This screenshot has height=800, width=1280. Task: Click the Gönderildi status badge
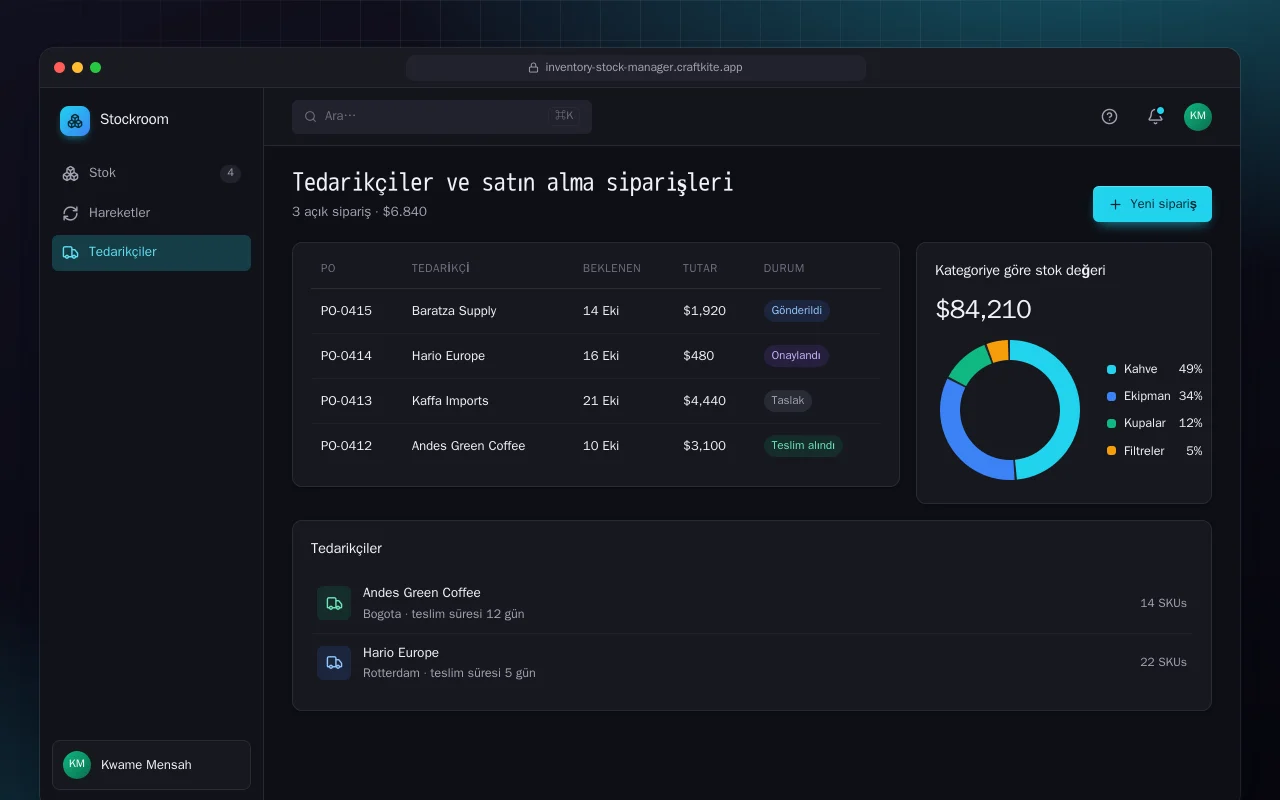797,311
